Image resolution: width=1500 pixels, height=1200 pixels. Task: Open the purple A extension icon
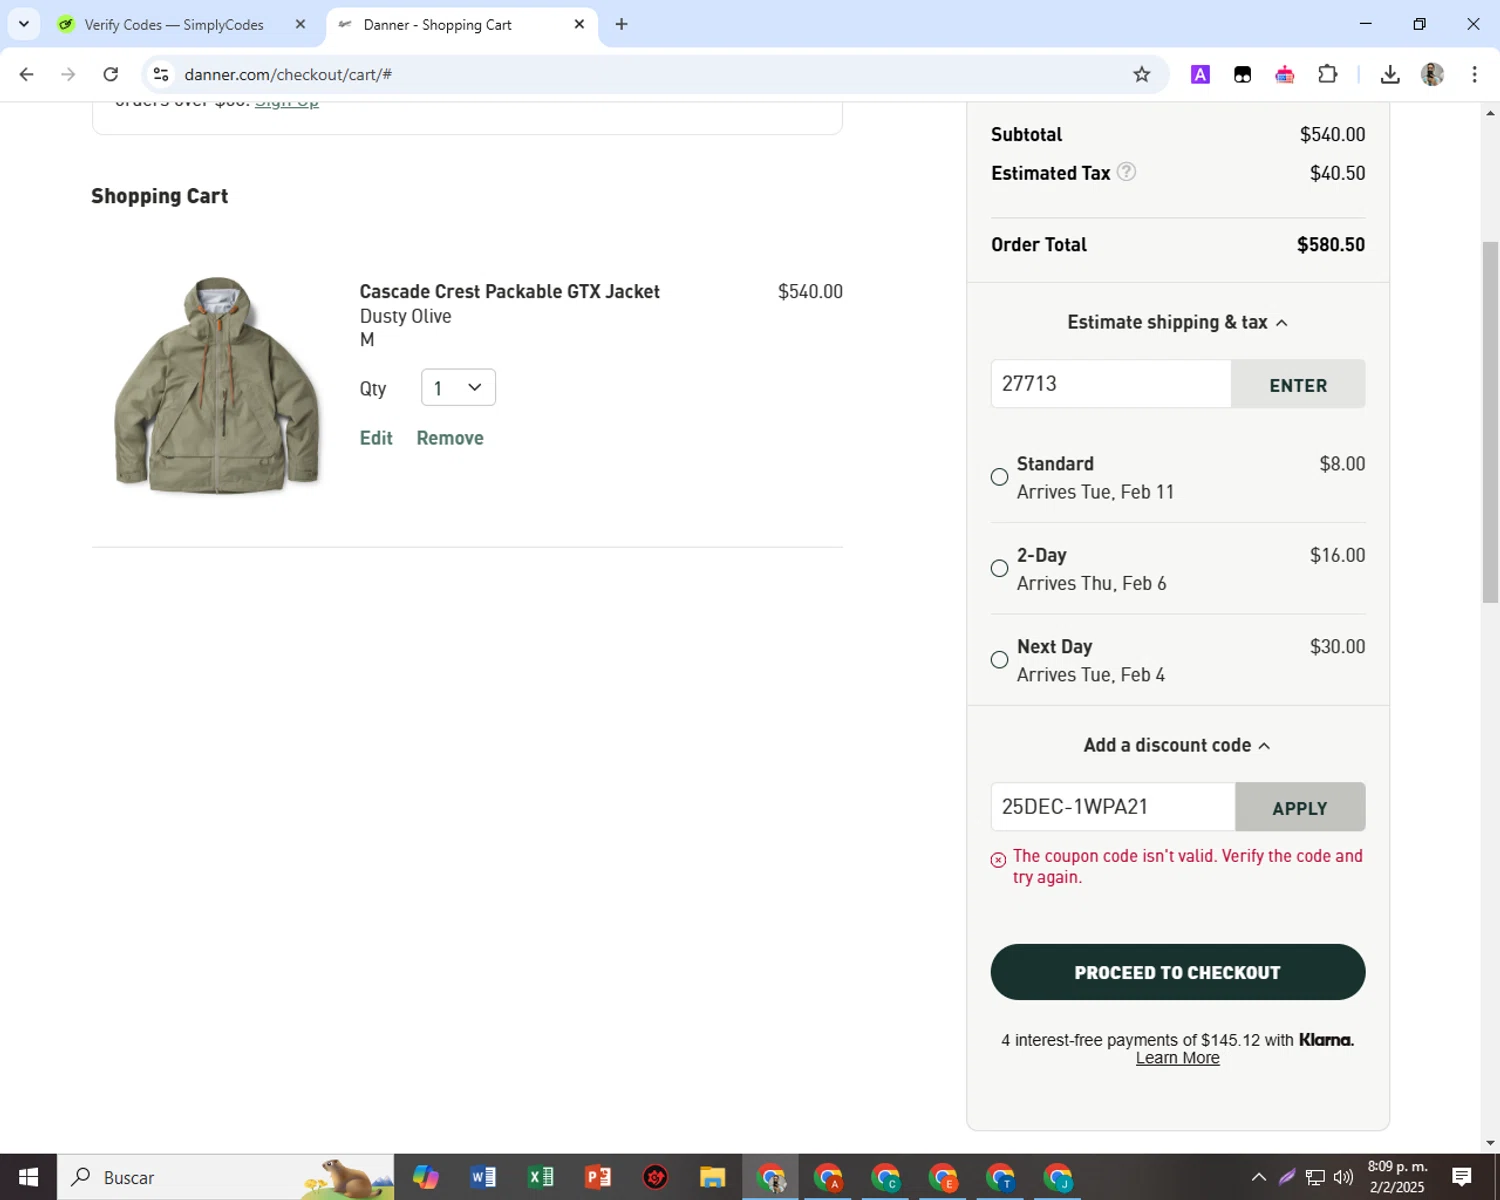[x=1200, y=74]
